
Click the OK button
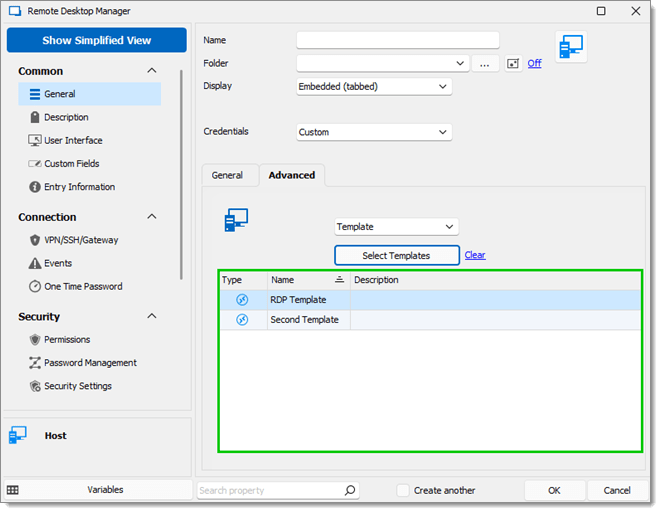point(554,490)
